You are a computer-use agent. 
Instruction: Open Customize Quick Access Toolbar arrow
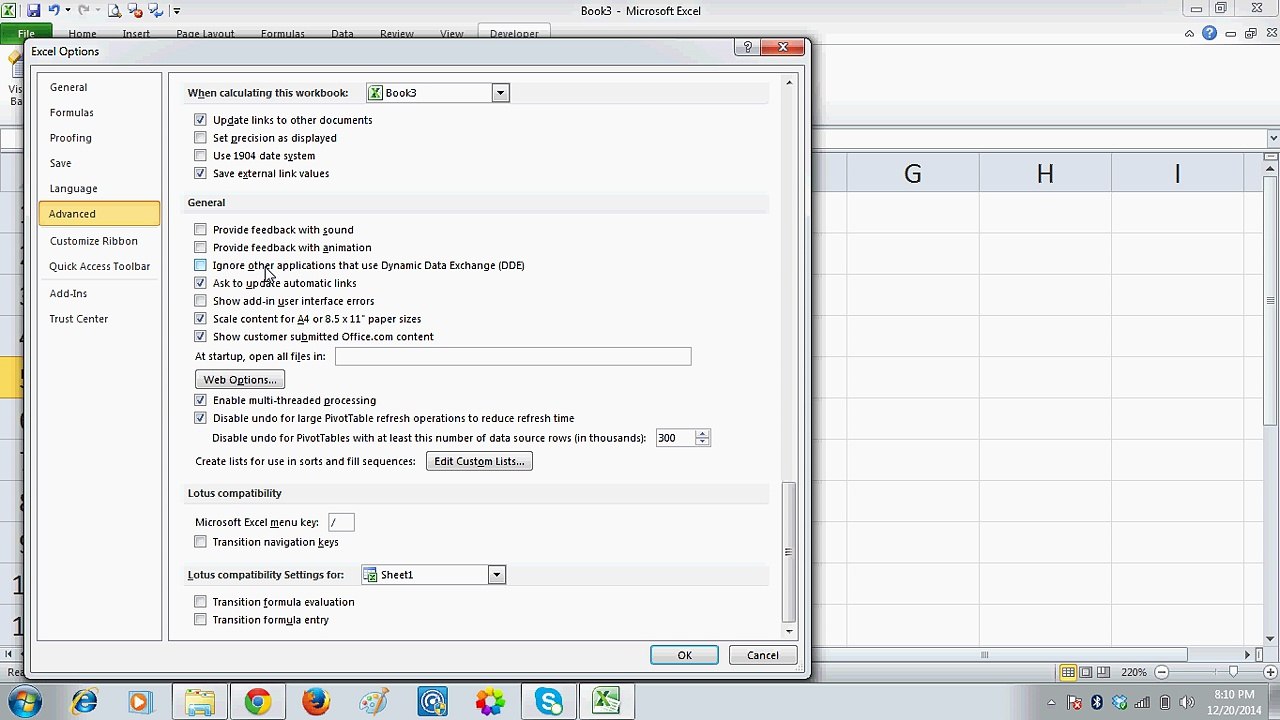(x=177, y=11)
